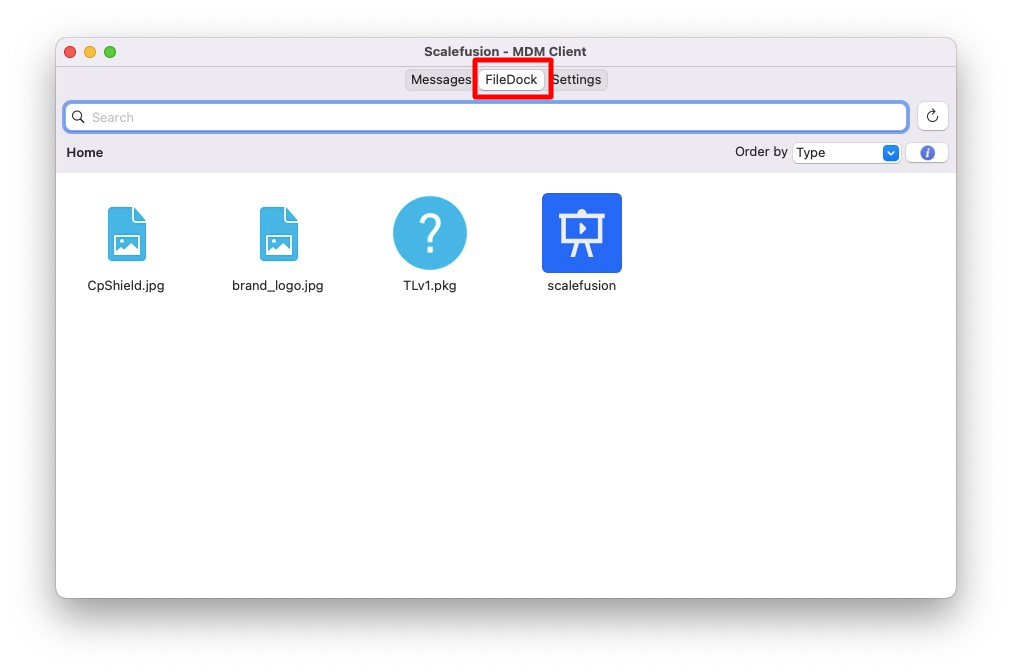Switch to the Messages tab
This screenshot has width=1012, height=672.
tap(441, 79)
